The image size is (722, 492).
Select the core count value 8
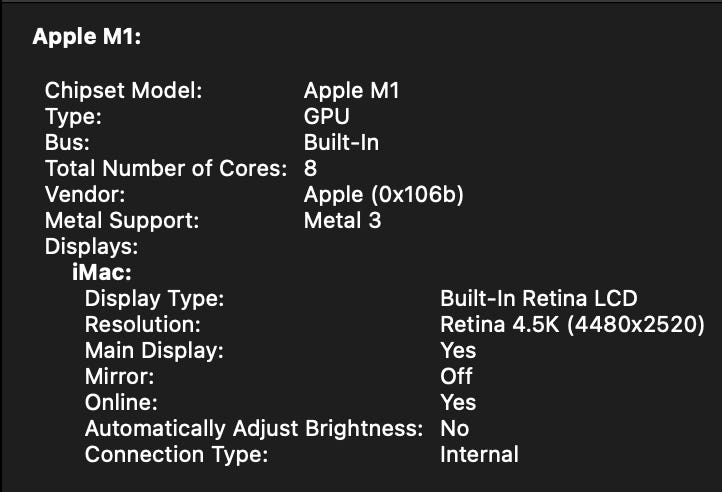310,169
